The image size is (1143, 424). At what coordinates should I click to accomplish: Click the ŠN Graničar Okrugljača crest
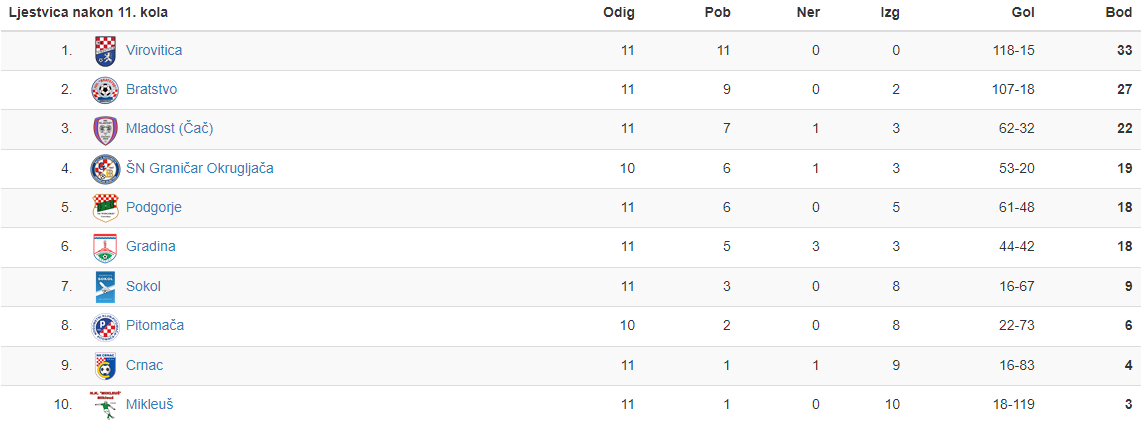point(105,169)
